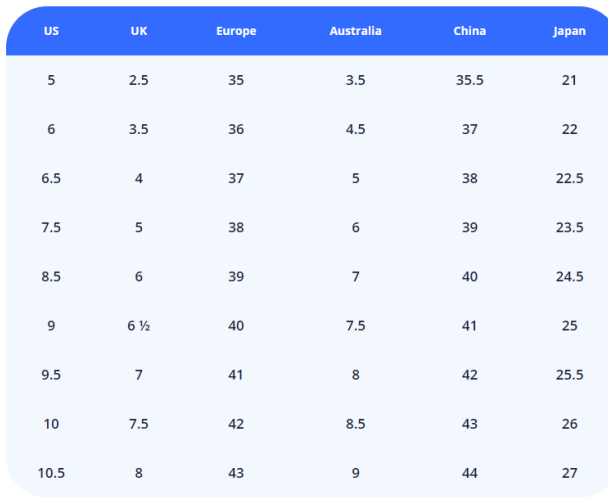The height and width of the screenshot is (501, 608).
Task: Click Japan size 24.5 cell
Action: [x=569, y=276]
